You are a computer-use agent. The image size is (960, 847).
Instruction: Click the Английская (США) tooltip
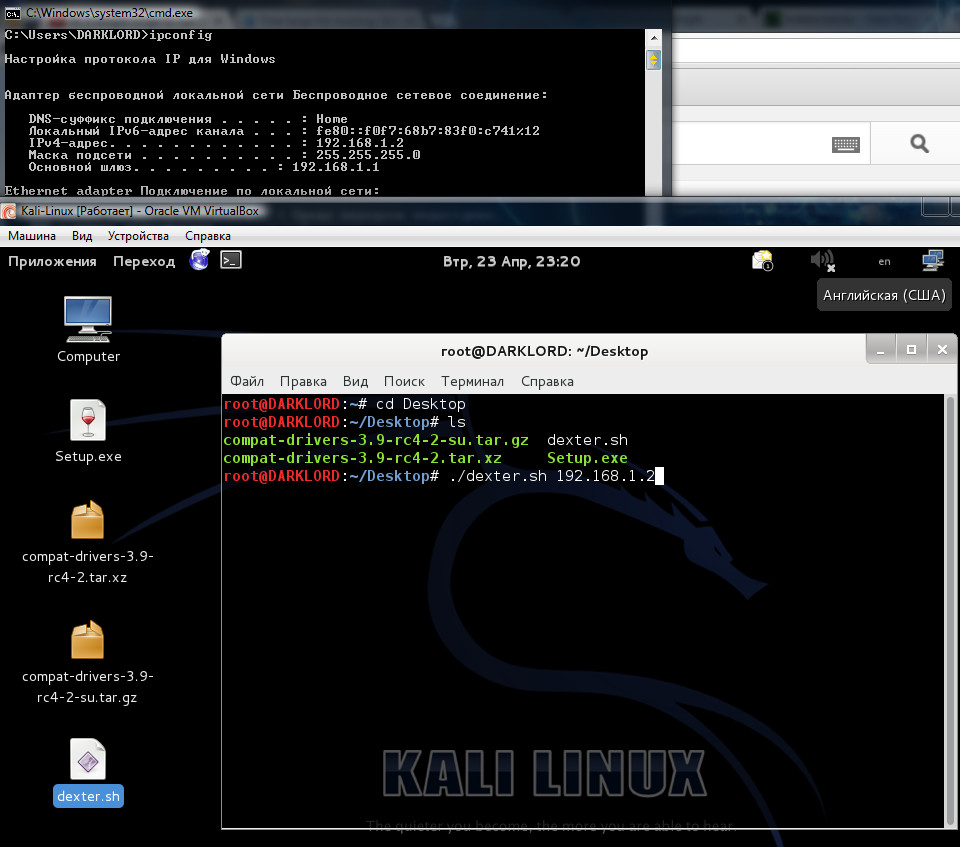pos(884,295)
